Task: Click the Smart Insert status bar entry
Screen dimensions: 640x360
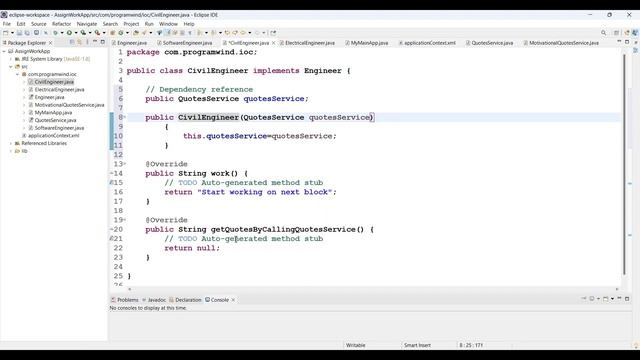Action: (417, 345)
